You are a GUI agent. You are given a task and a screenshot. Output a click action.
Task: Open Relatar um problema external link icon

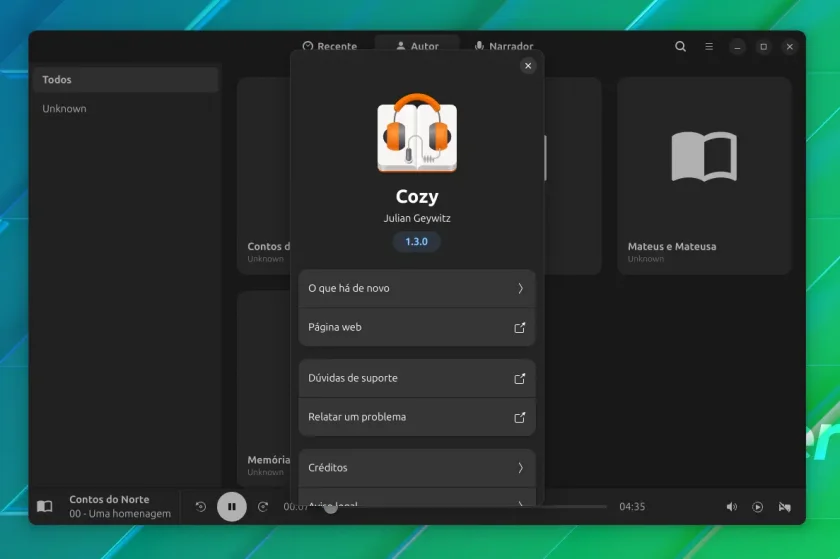(x=520, y=417)
